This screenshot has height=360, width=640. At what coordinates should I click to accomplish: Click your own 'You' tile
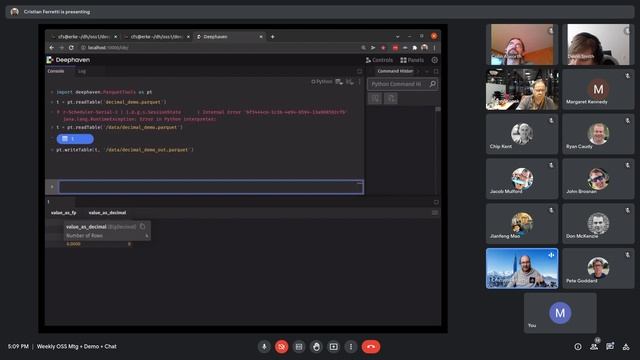point(560,313)
